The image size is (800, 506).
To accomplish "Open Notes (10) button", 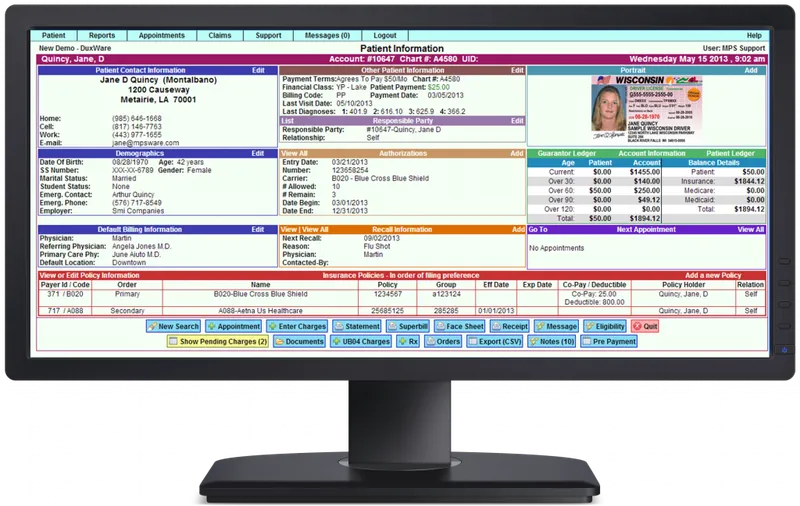I will coord(552,342).
